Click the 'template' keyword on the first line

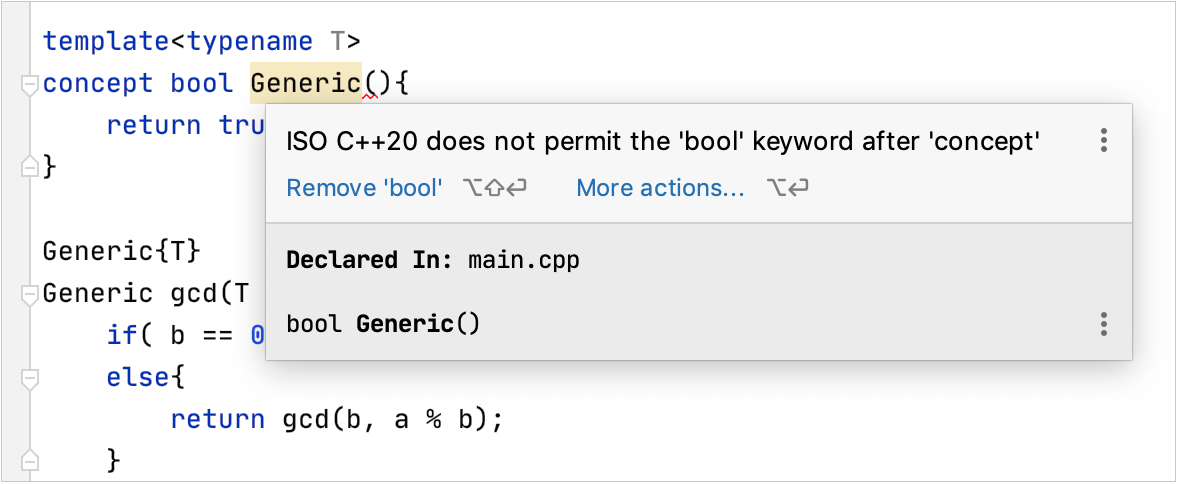click(106, 42)
